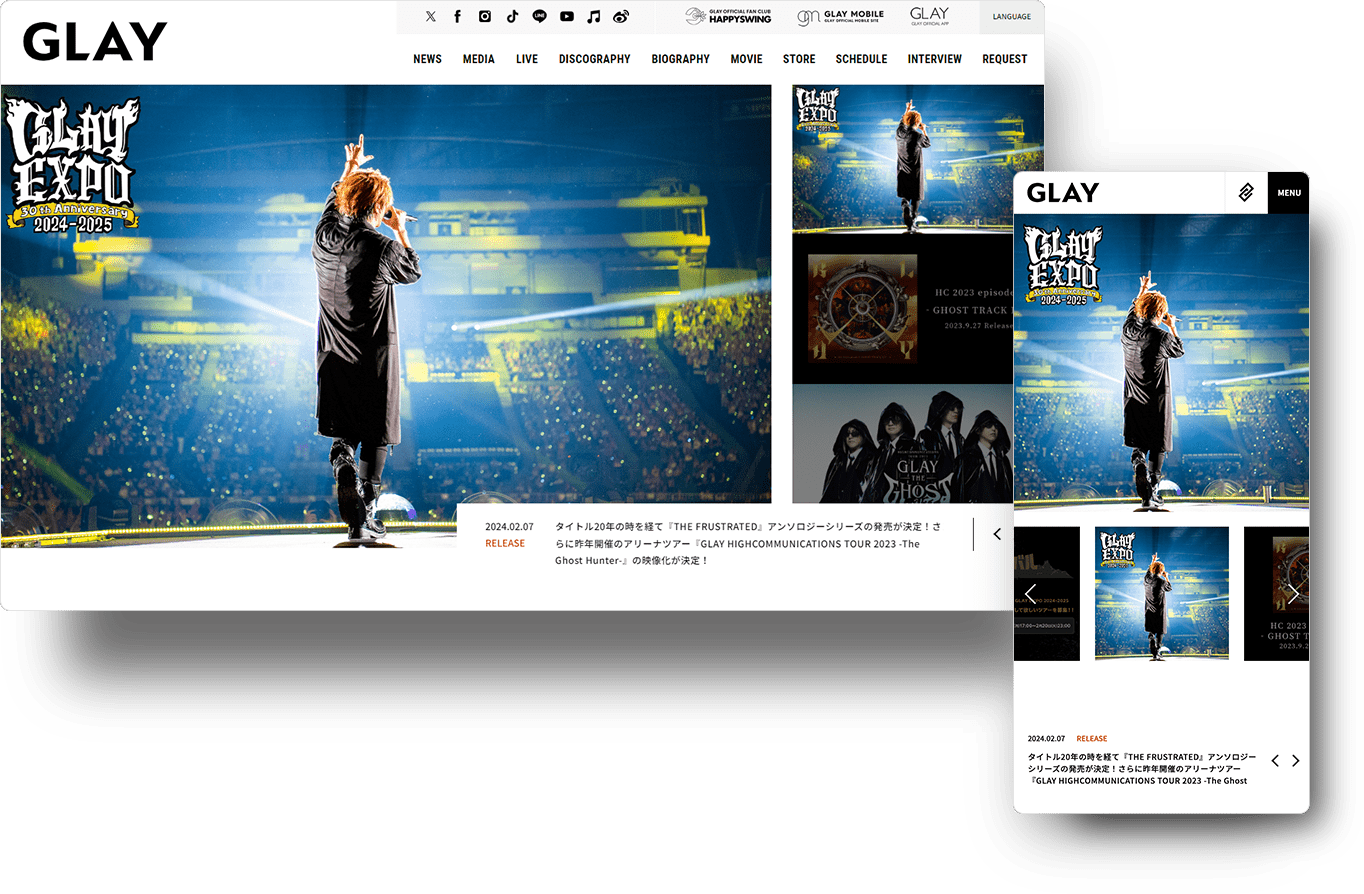1364x894 pixels.
Task: Click left arrow on mobile thumbnail carousel
Action: pyautogui.click(x=1030, y=594)
